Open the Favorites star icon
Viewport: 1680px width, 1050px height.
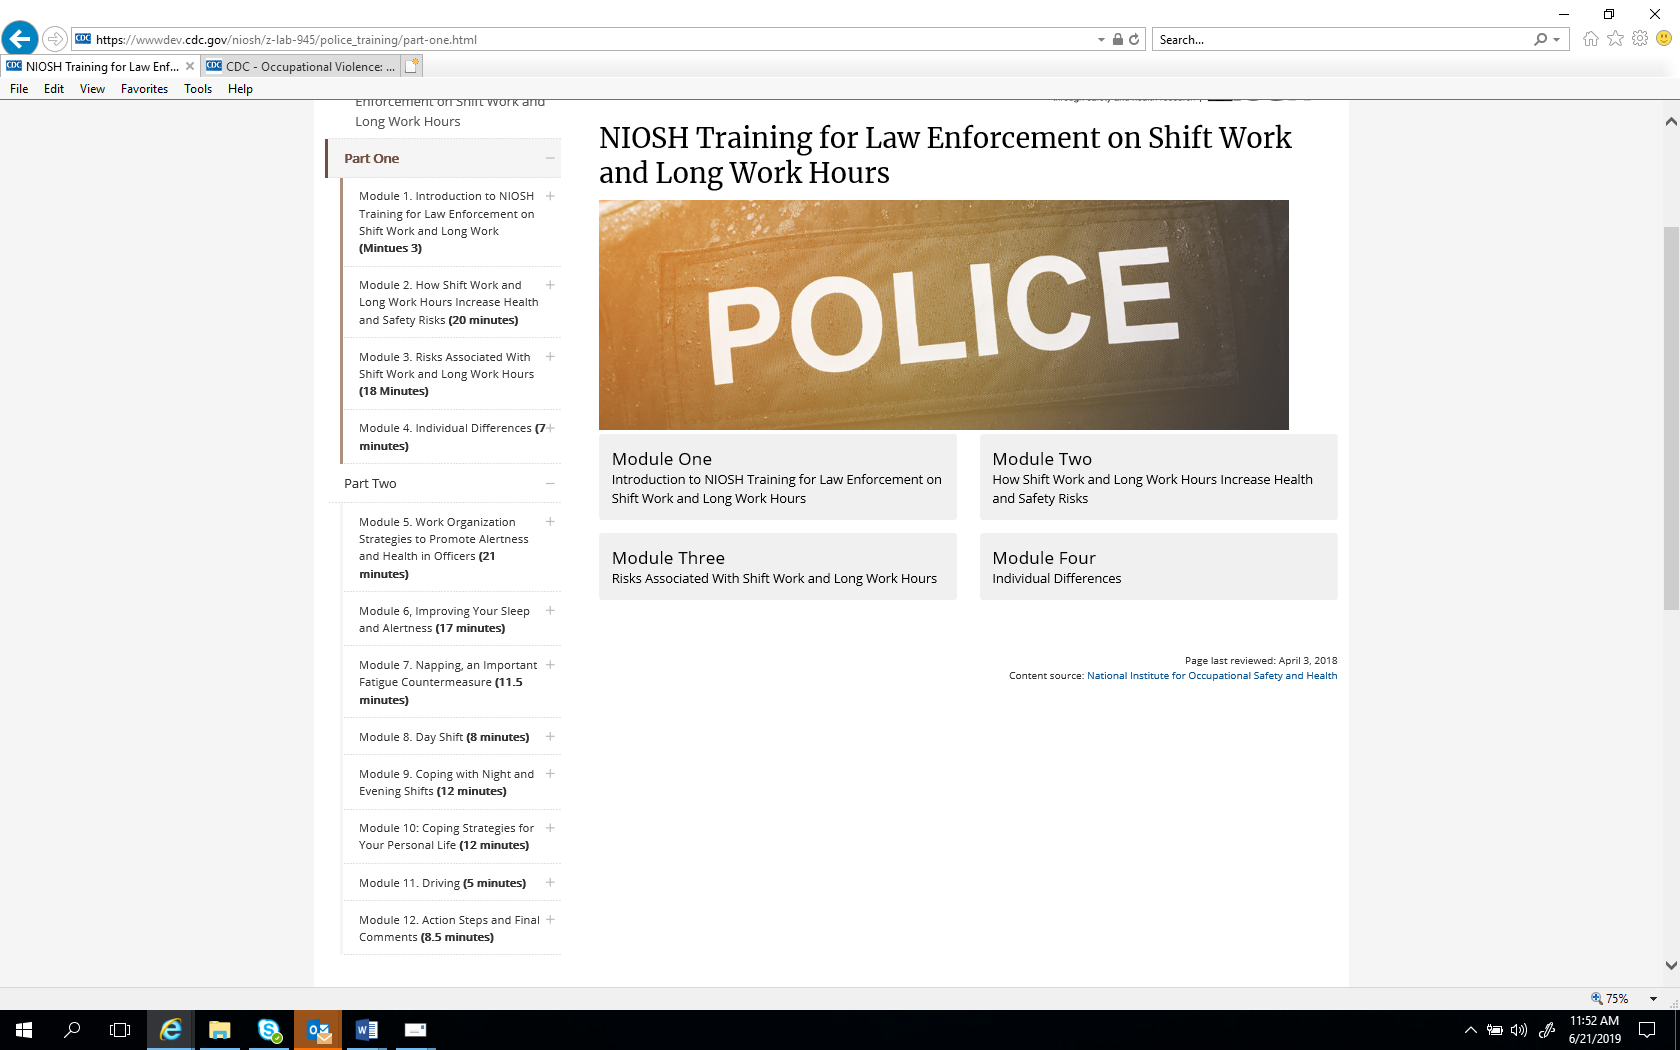tap(1615, 39)
